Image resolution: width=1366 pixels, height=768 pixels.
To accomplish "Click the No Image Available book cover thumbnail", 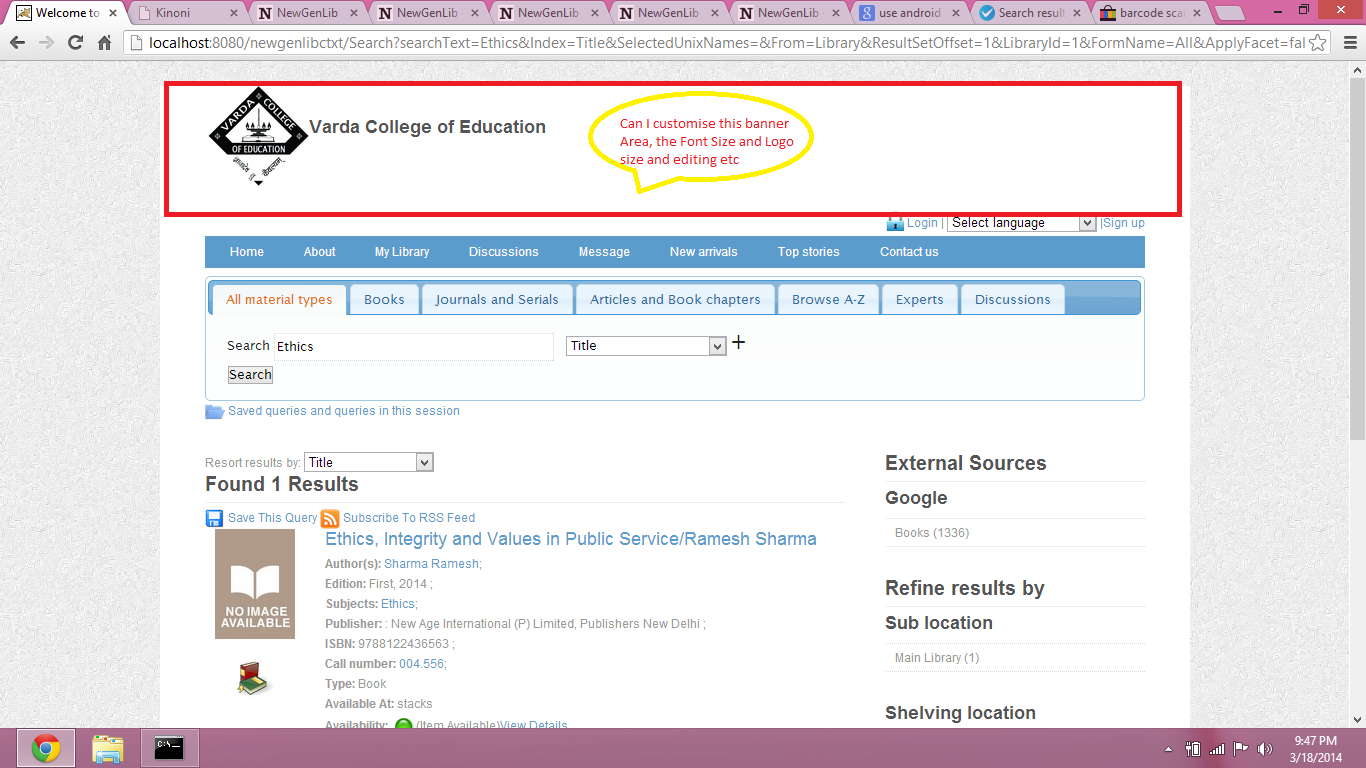I will coord(255,584).
